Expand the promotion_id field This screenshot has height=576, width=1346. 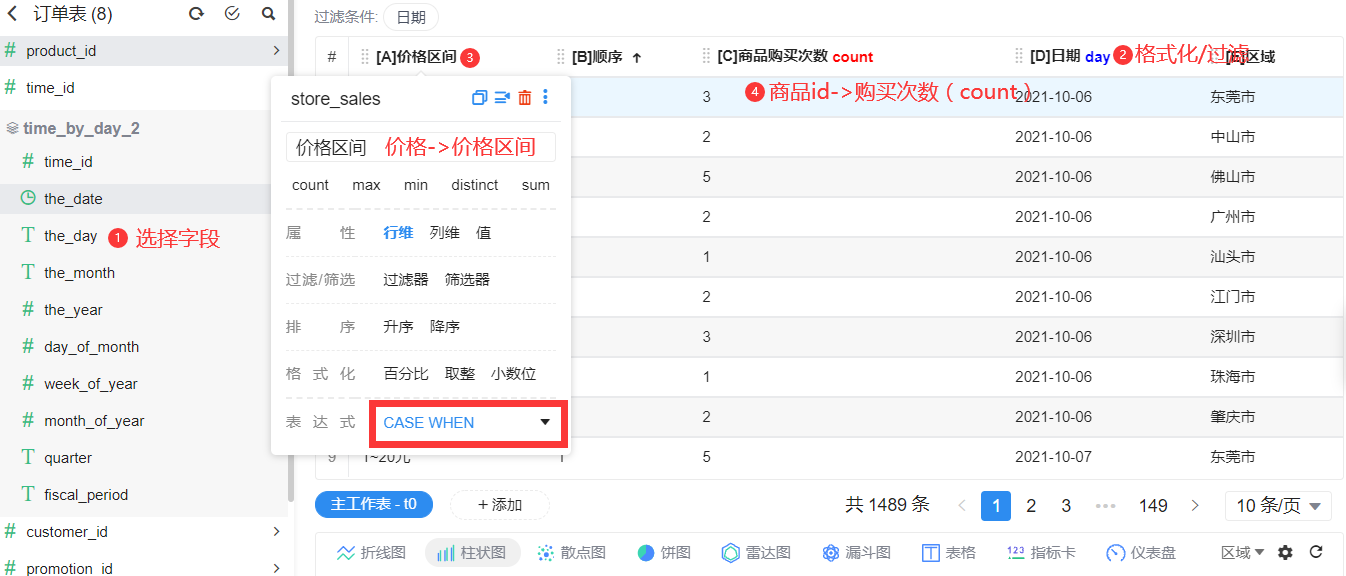tap(276, 568)
